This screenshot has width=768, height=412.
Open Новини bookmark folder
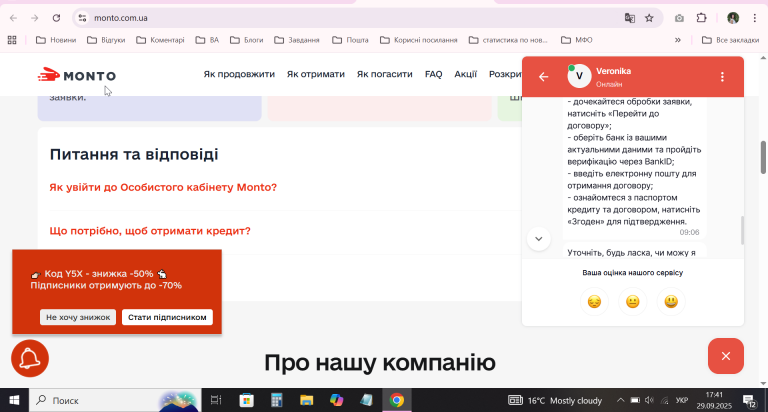56,40
